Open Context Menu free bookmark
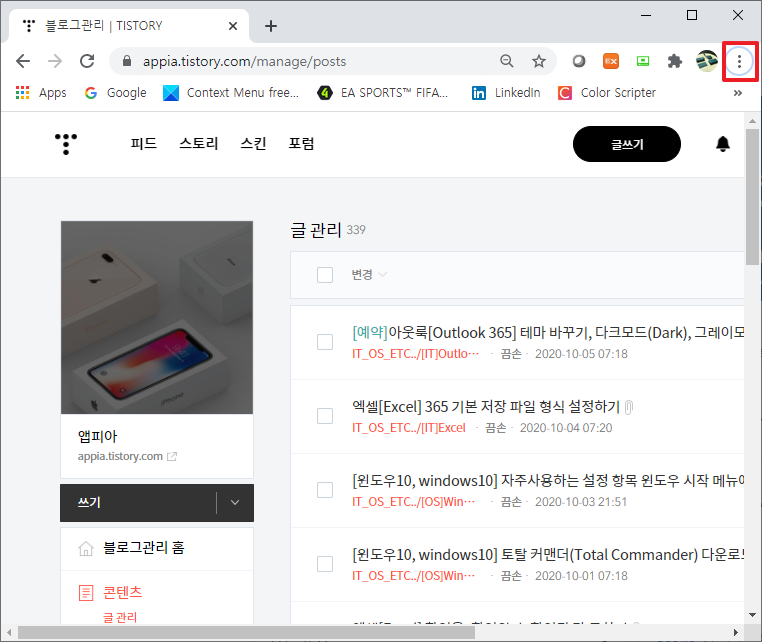Screen dimensions: 762x642 231,93
